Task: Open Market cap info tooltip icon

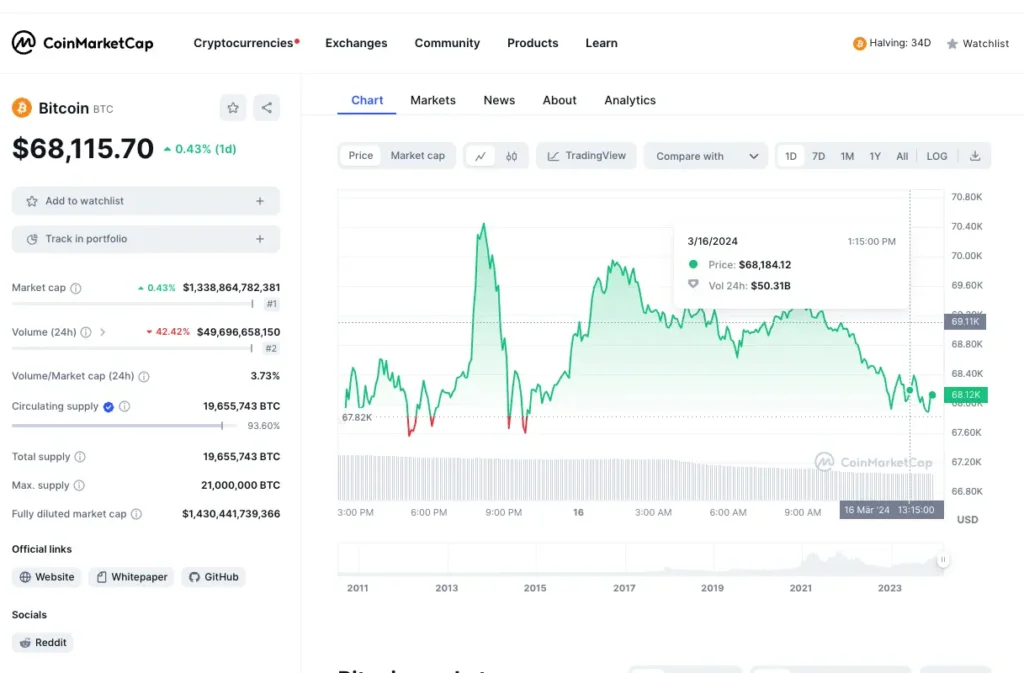Action: pyautogui.click(x=76, y=288)
